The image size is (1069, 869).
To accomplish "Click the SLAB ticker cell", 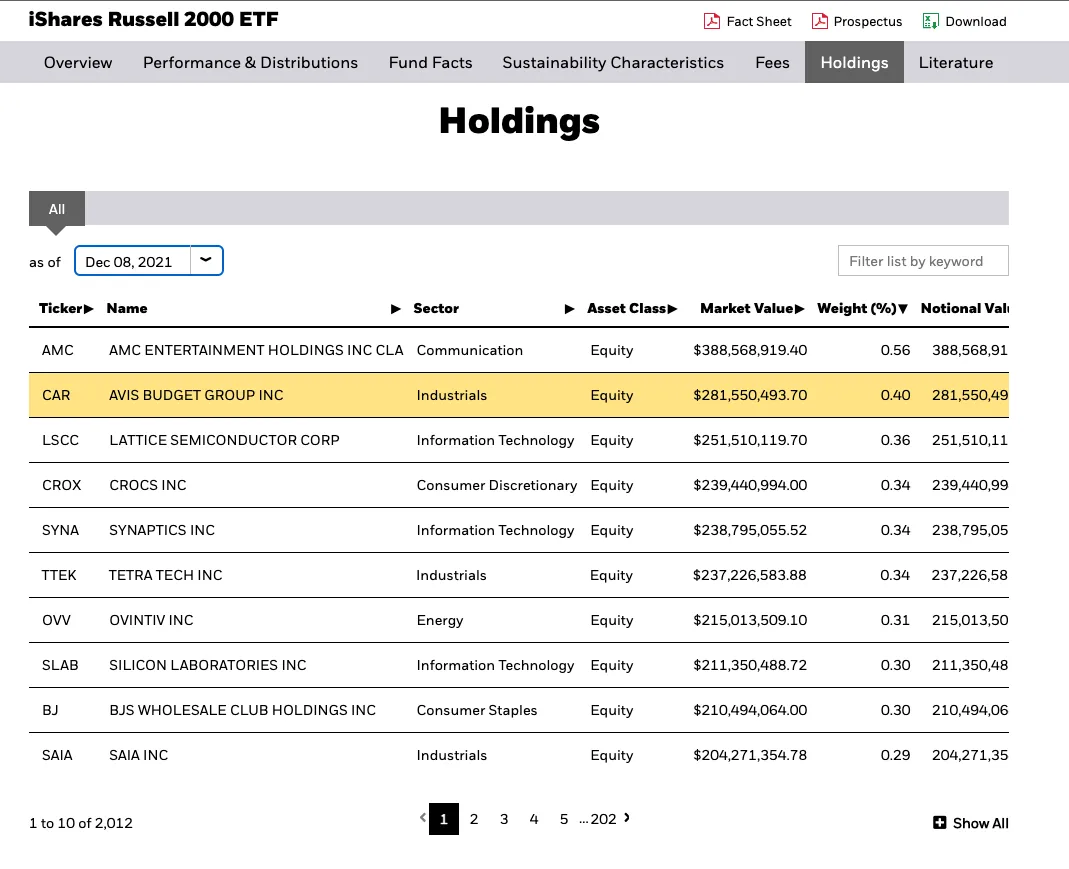I will tap(60, 665).
